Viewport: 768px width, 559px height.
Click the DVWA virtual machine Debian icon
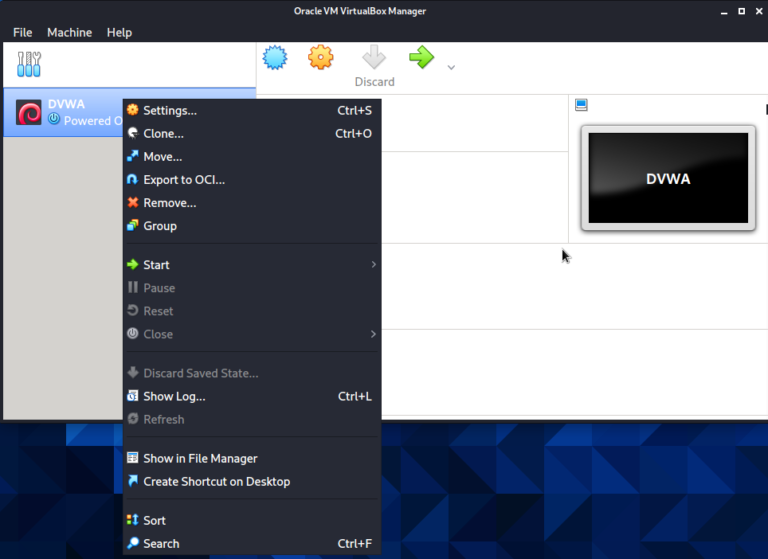pos(29,112)
